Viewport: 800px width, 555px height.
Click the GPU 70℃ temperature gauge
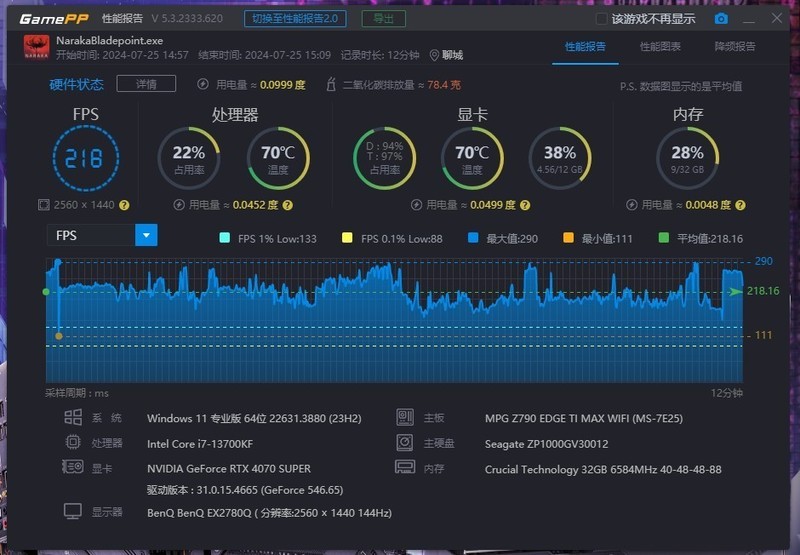tap(472, 158)
